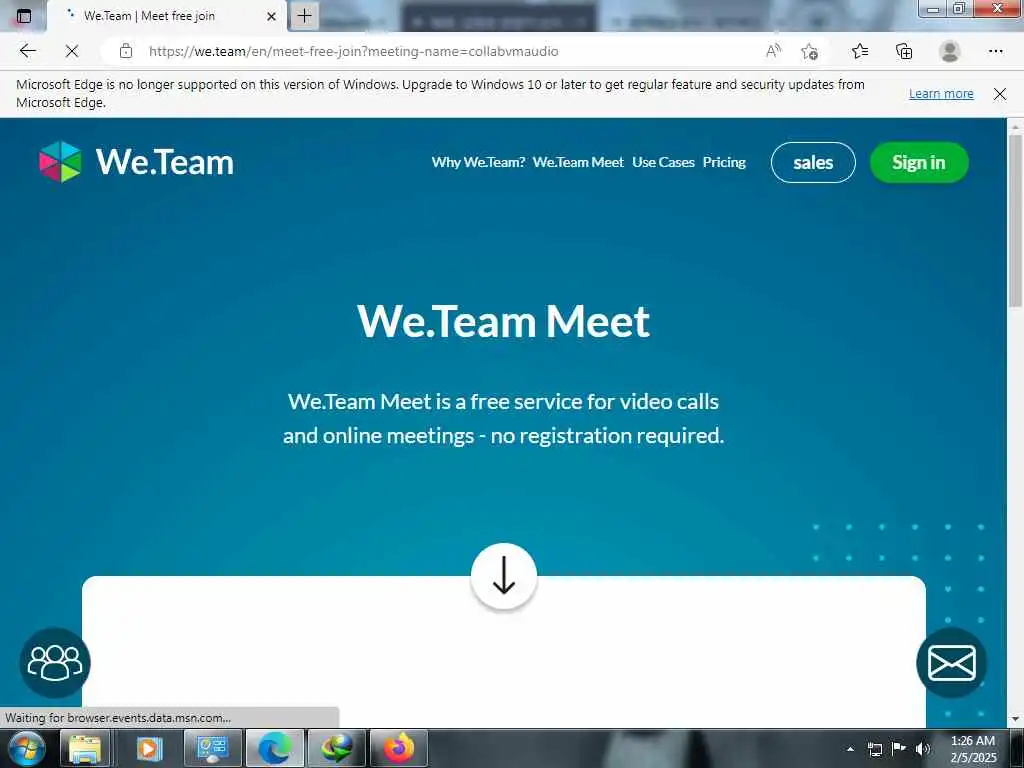Open the tab actions menu icon
1024x768 pixels.
(24, 16)
